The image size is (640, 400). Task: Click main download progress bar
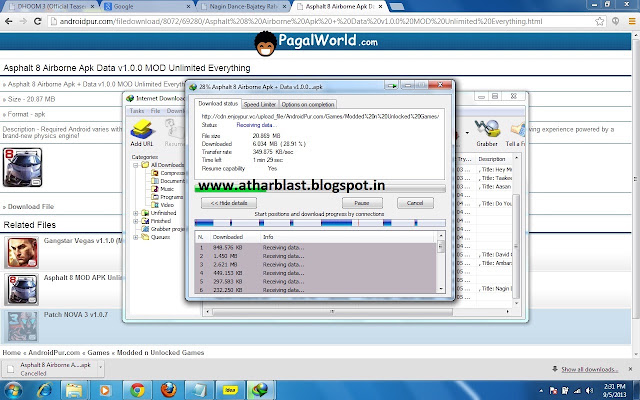pyautogui.click(x=320, y=188)
